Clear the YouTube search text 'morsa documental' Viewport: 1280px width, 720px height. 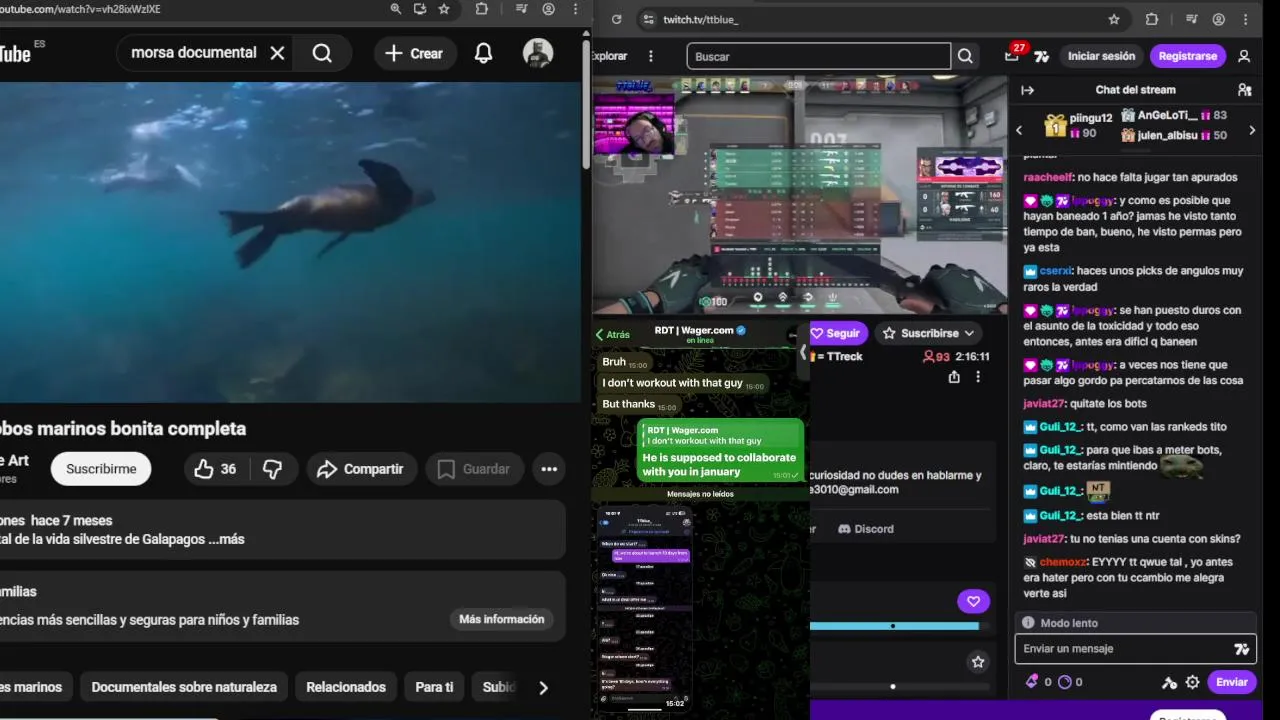click(x=278, y=53)
